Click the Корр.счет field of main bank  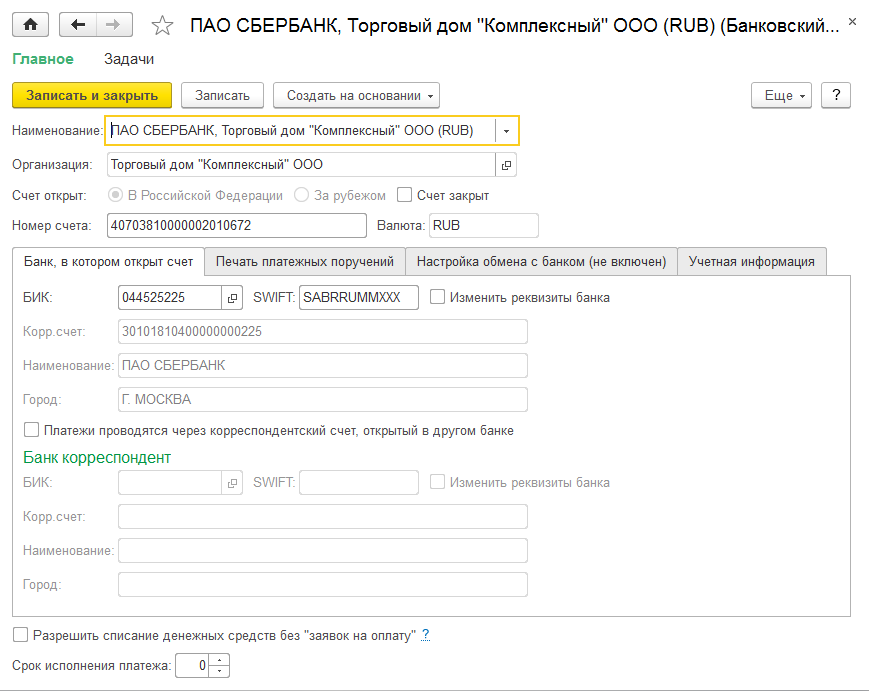tap(323, 332)
